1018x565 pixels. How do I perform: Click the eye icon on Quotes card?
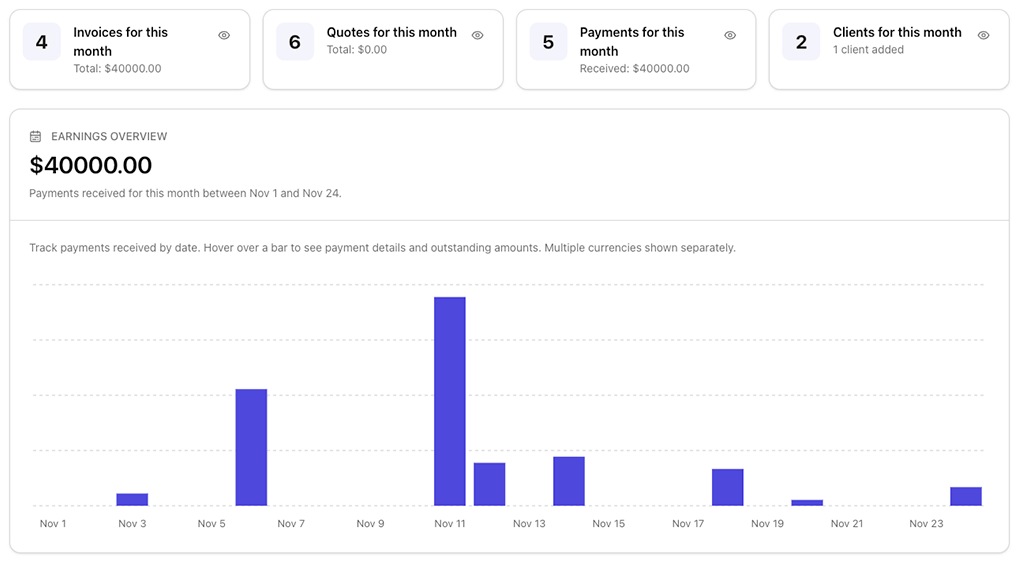point(477,35)
